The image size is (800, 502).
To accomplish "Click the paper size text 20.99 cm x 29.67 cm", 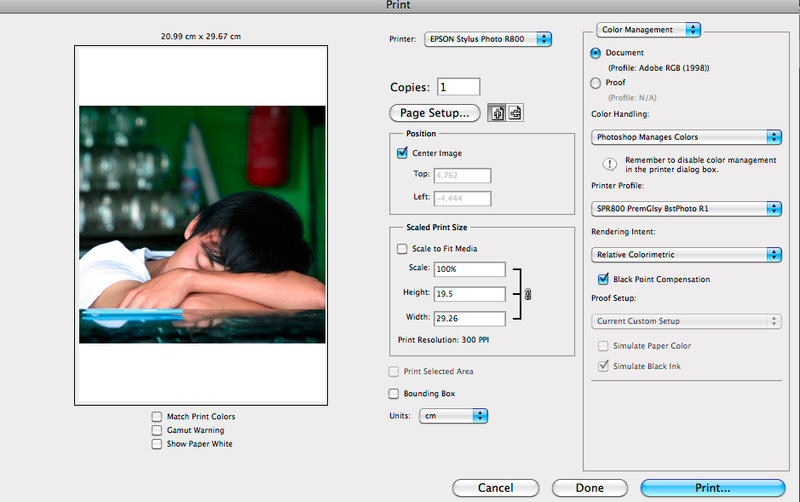I will pyautogui.click(x=201, y=36).
